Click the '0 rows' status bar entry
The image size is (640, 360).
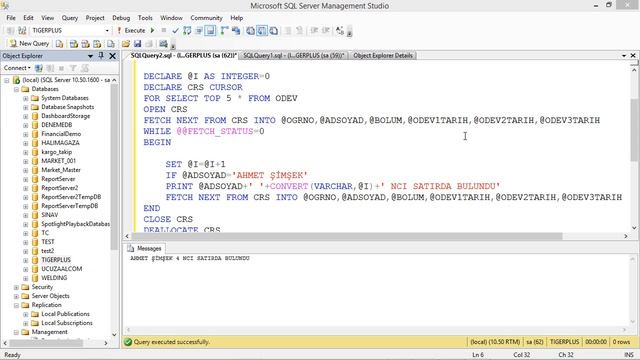point(621,342)
